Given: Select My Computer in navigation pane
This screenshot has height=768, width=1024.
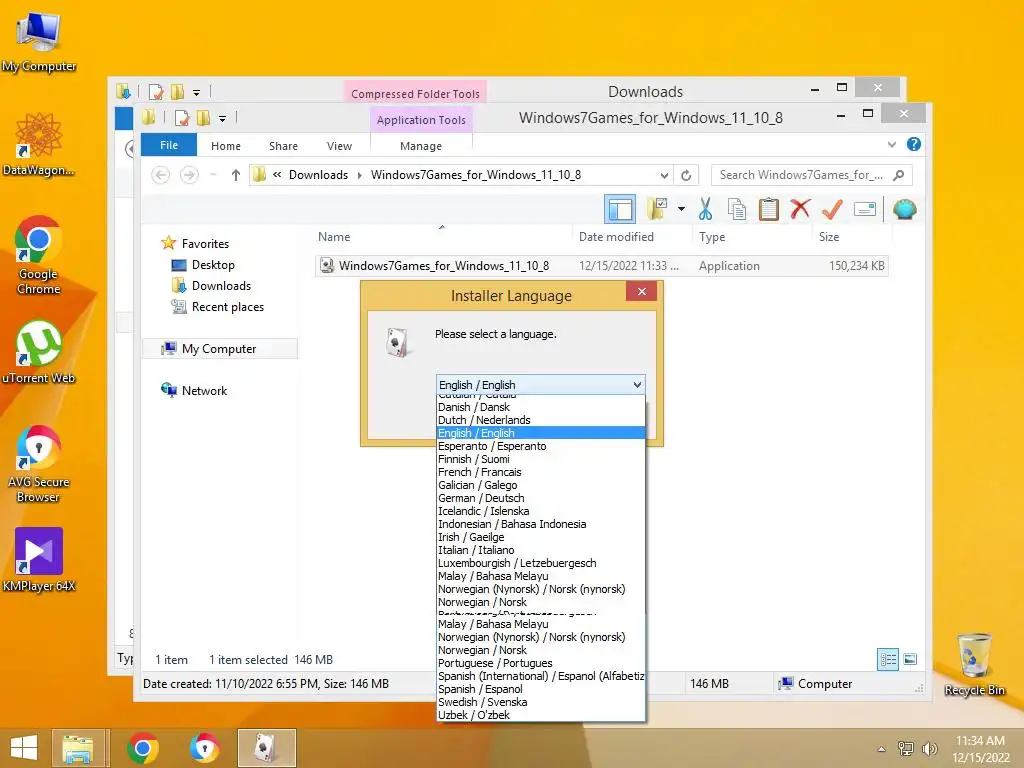Looking at the screenshot, I should (219, 349).
